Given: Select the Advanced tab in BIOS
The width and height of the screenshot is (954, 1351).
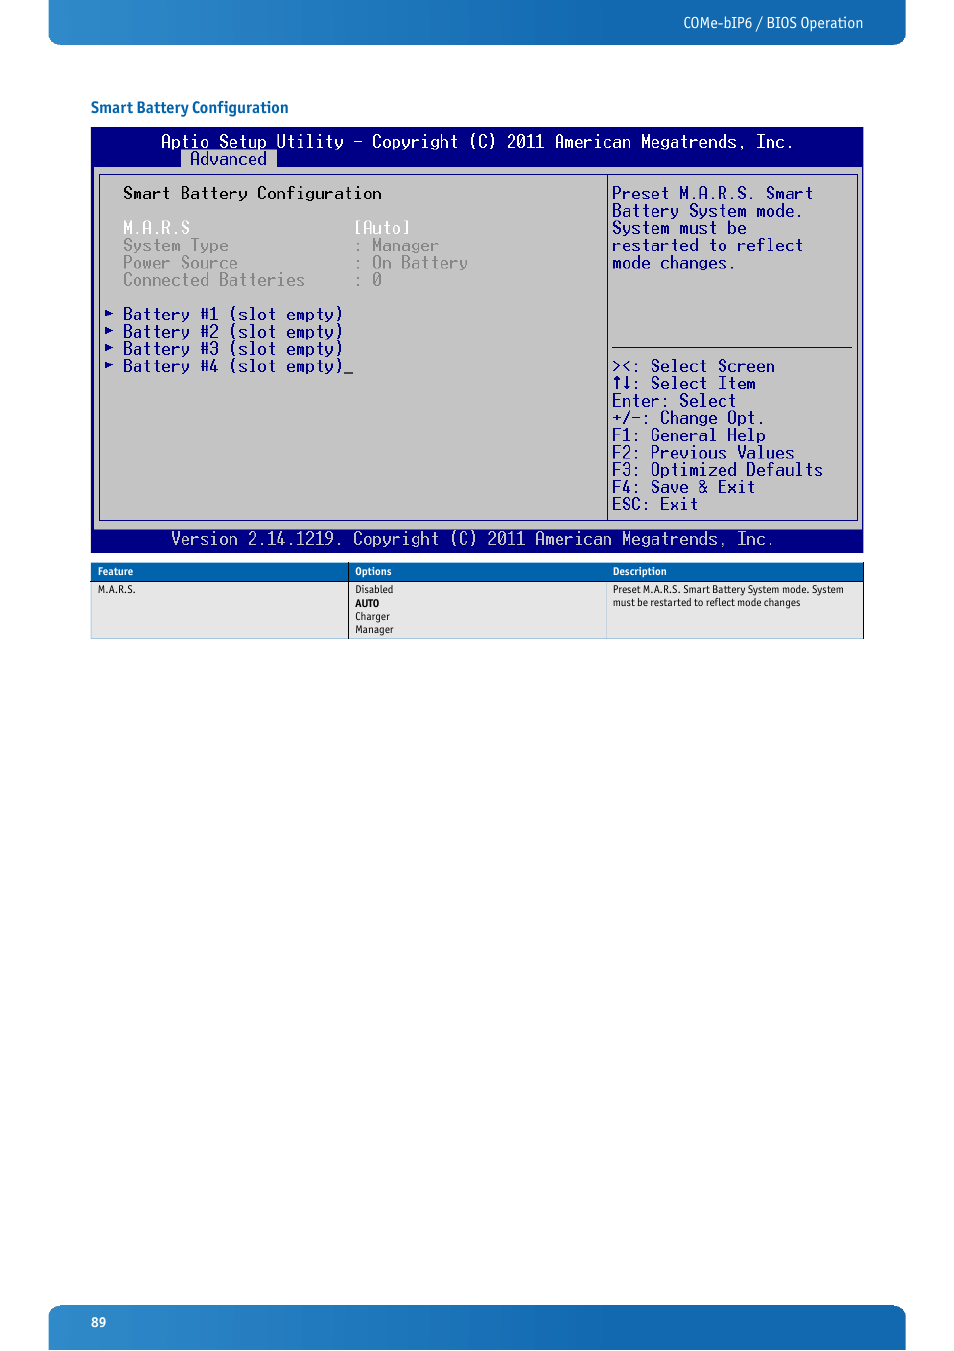Looking at the screenshot, I should point(228,159).
